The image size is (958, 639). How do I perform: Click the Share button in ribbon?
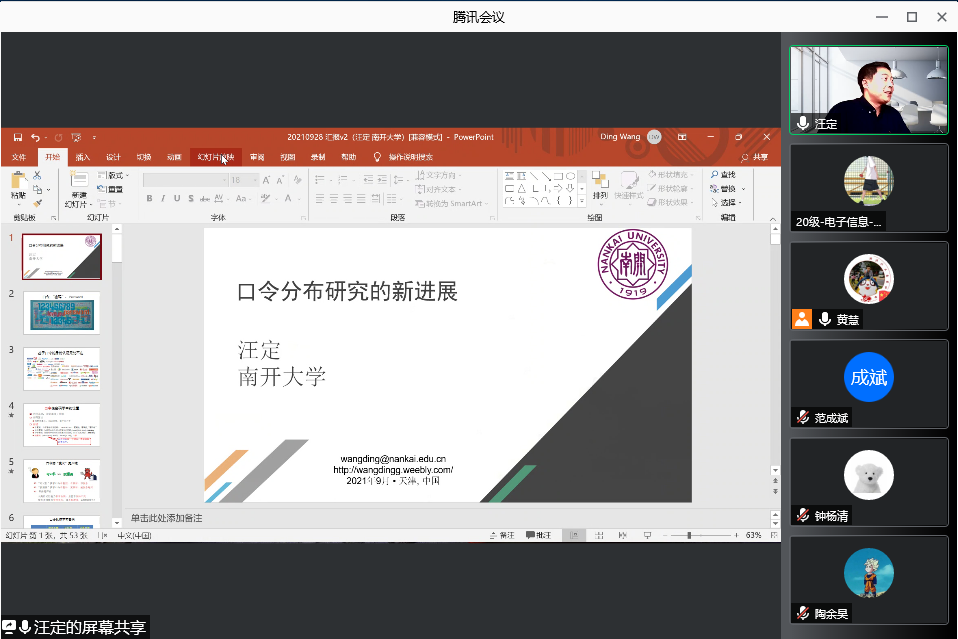click(x=756, y=157)
